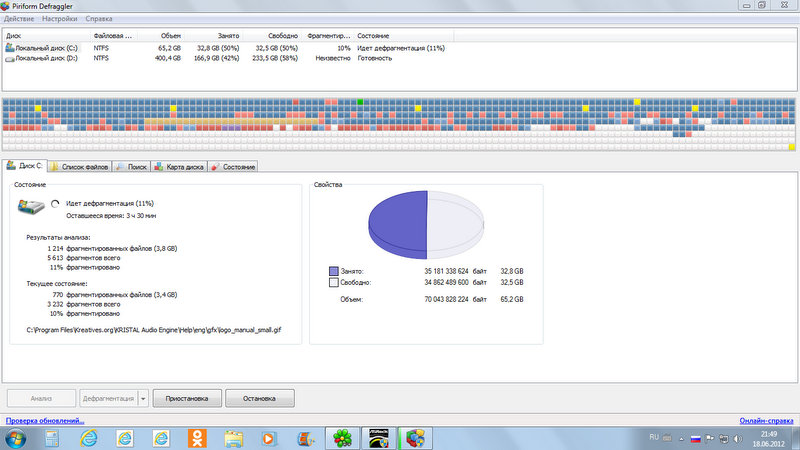800x450 pixels.
Task: Open the Справка menu
Action: (x=99, y=19)
